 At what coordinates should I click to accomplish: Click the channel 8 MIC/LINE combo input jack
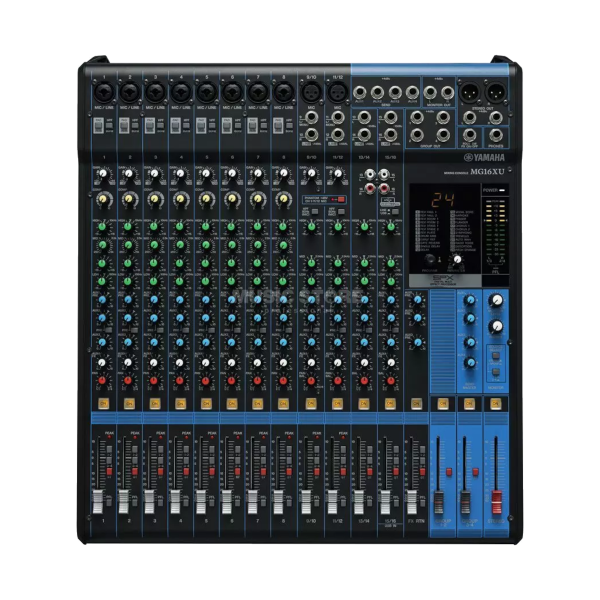(x=284, y=92)
